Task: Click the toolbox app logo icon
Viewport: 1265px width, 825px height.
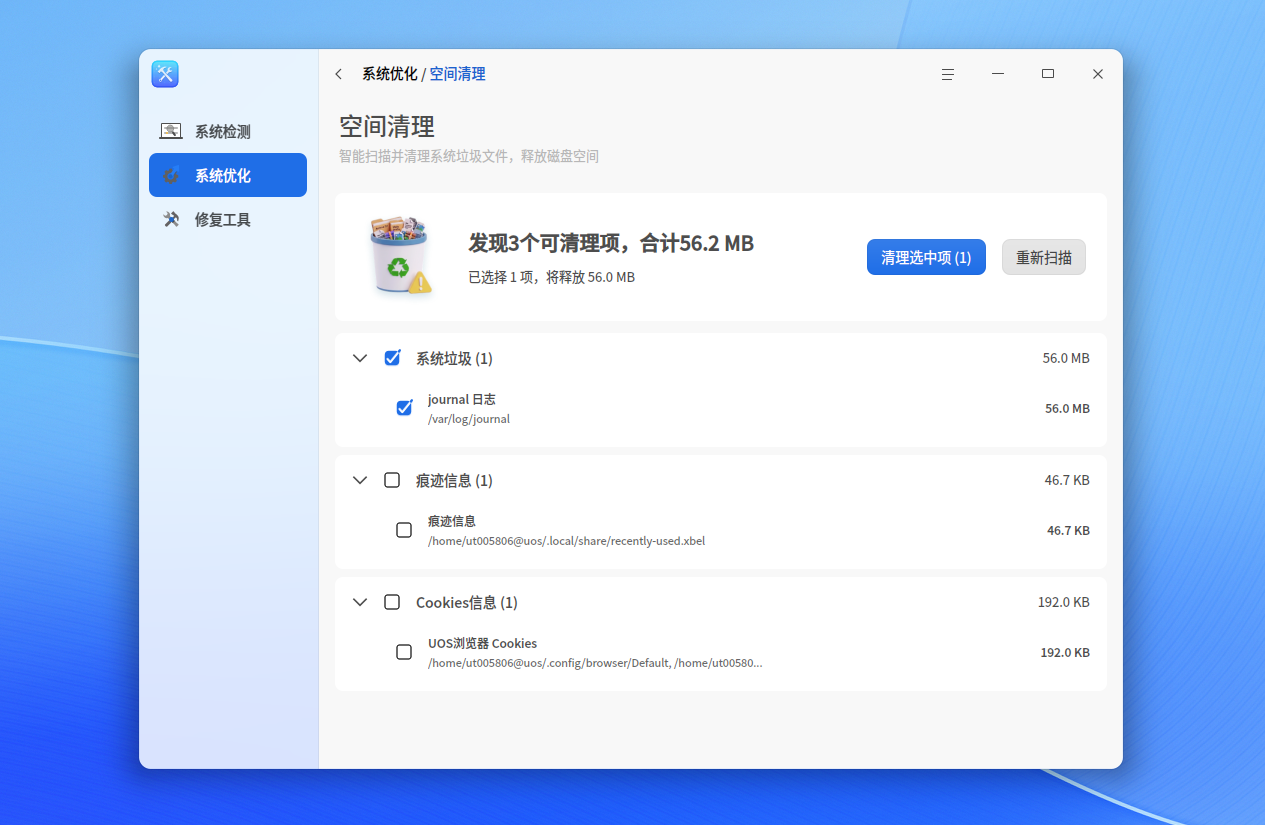Action: point(165,74)
